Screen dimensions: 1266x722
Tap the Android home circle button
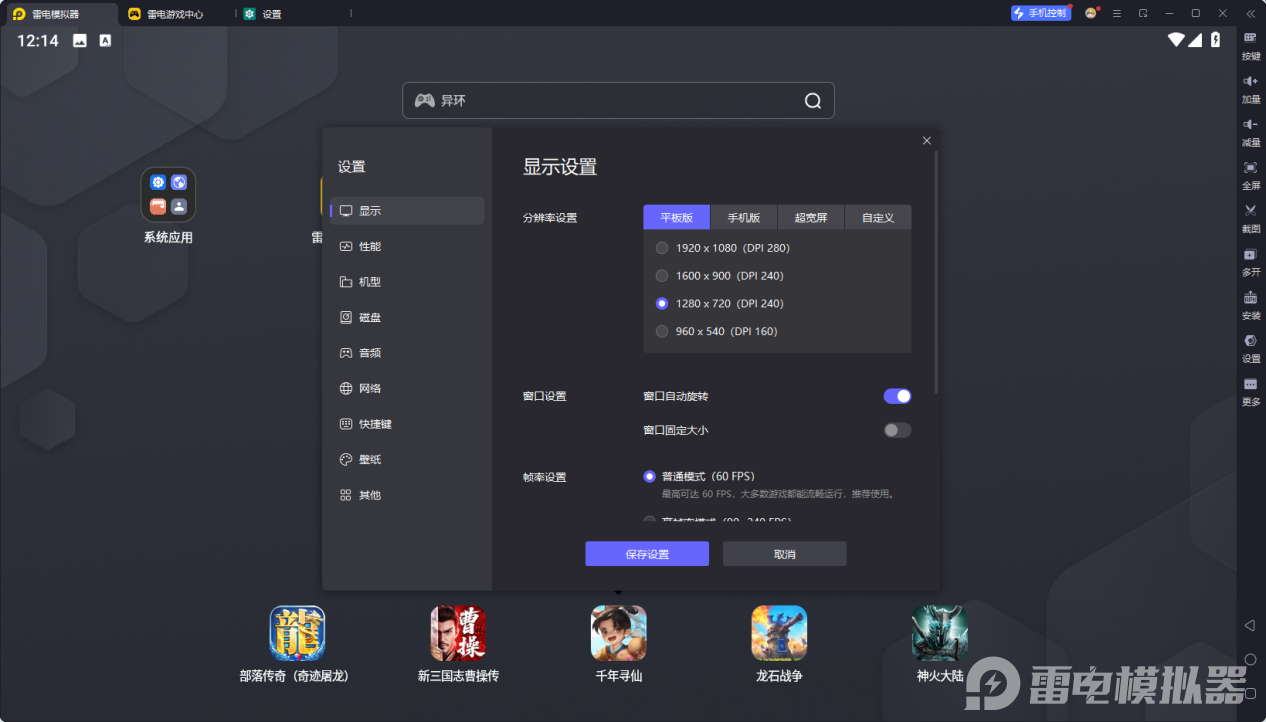[x=1250, y=659]
